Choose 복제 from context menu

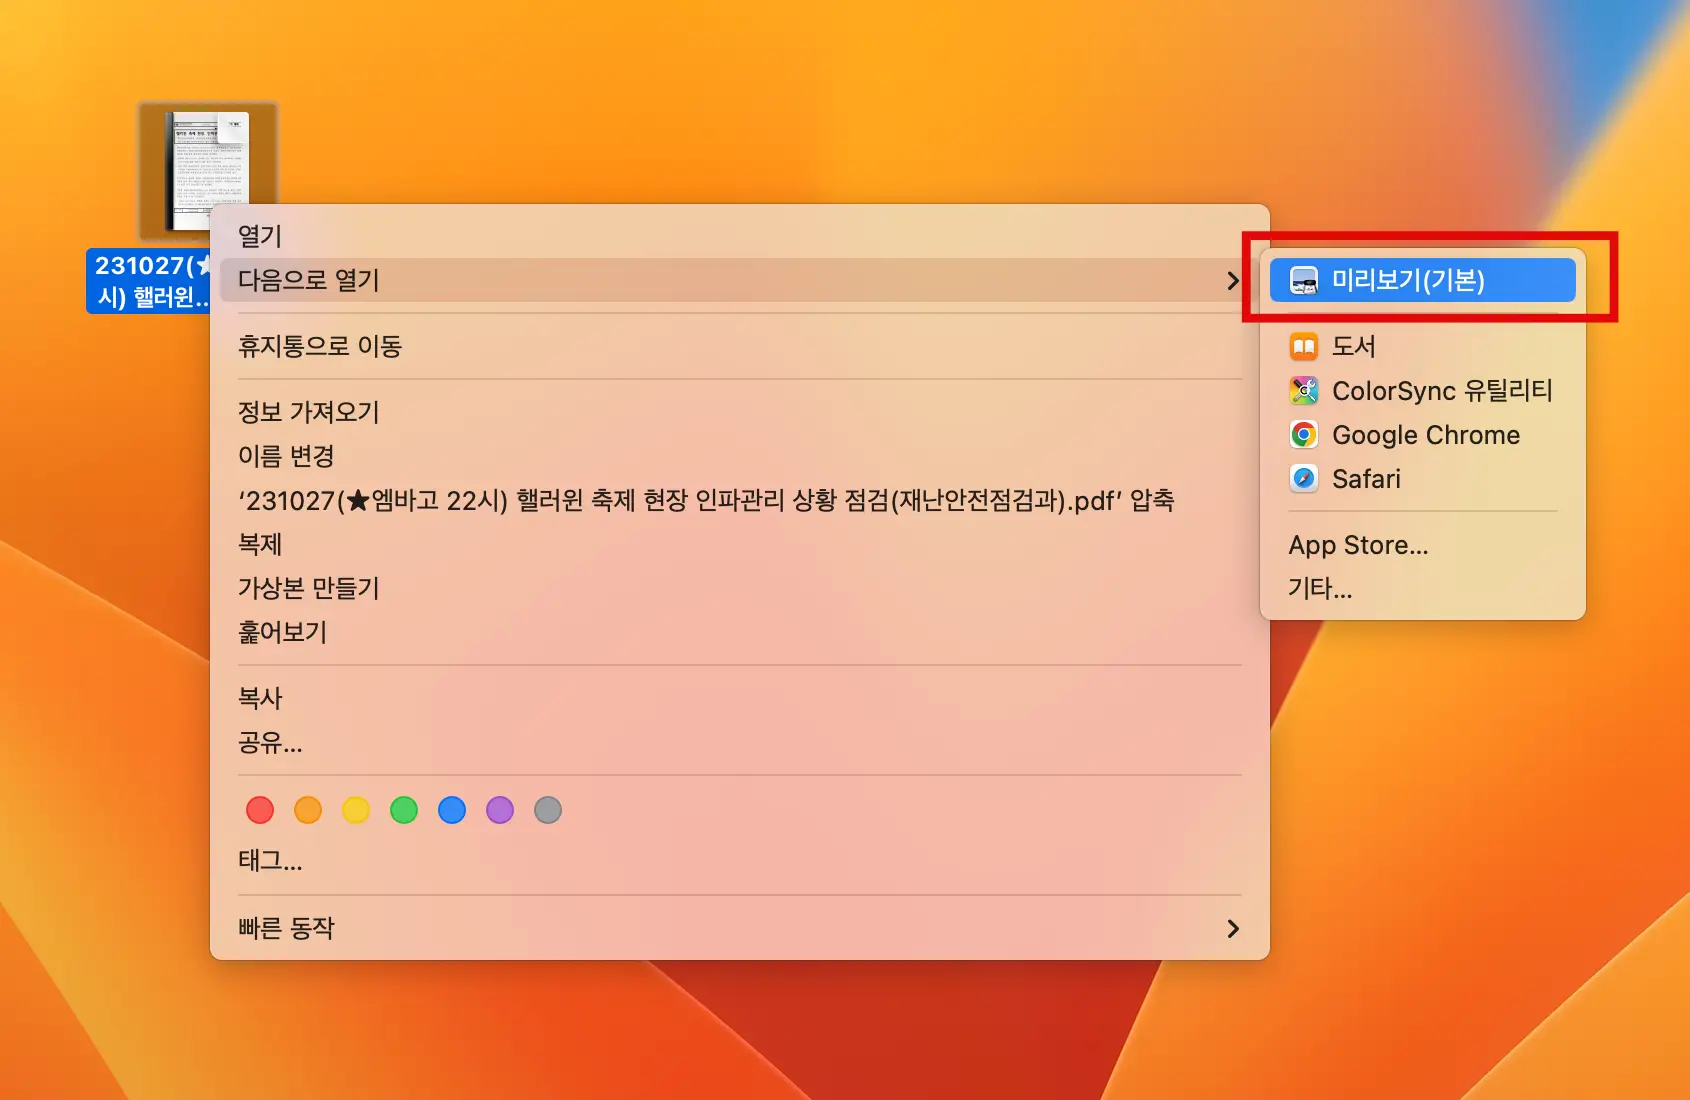(740, 544)
